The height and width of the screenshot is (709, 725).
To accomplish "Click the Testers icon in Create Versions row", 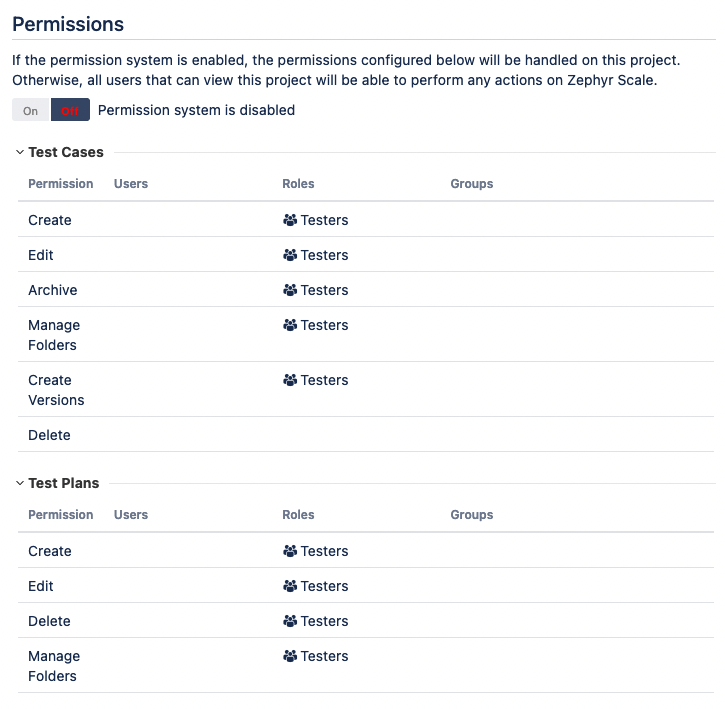I will [x=290, y=380].
